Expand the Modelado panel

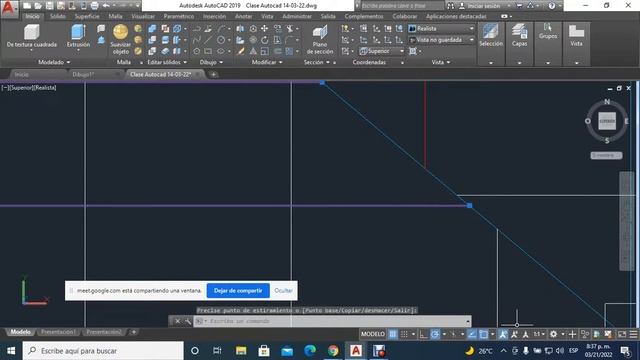54,62
